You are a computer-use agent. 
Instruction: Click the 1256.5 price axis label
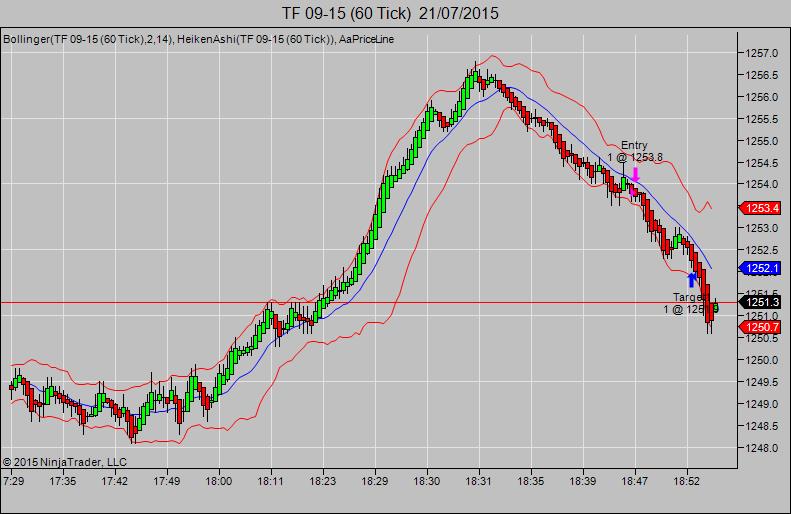click(762, 75)
